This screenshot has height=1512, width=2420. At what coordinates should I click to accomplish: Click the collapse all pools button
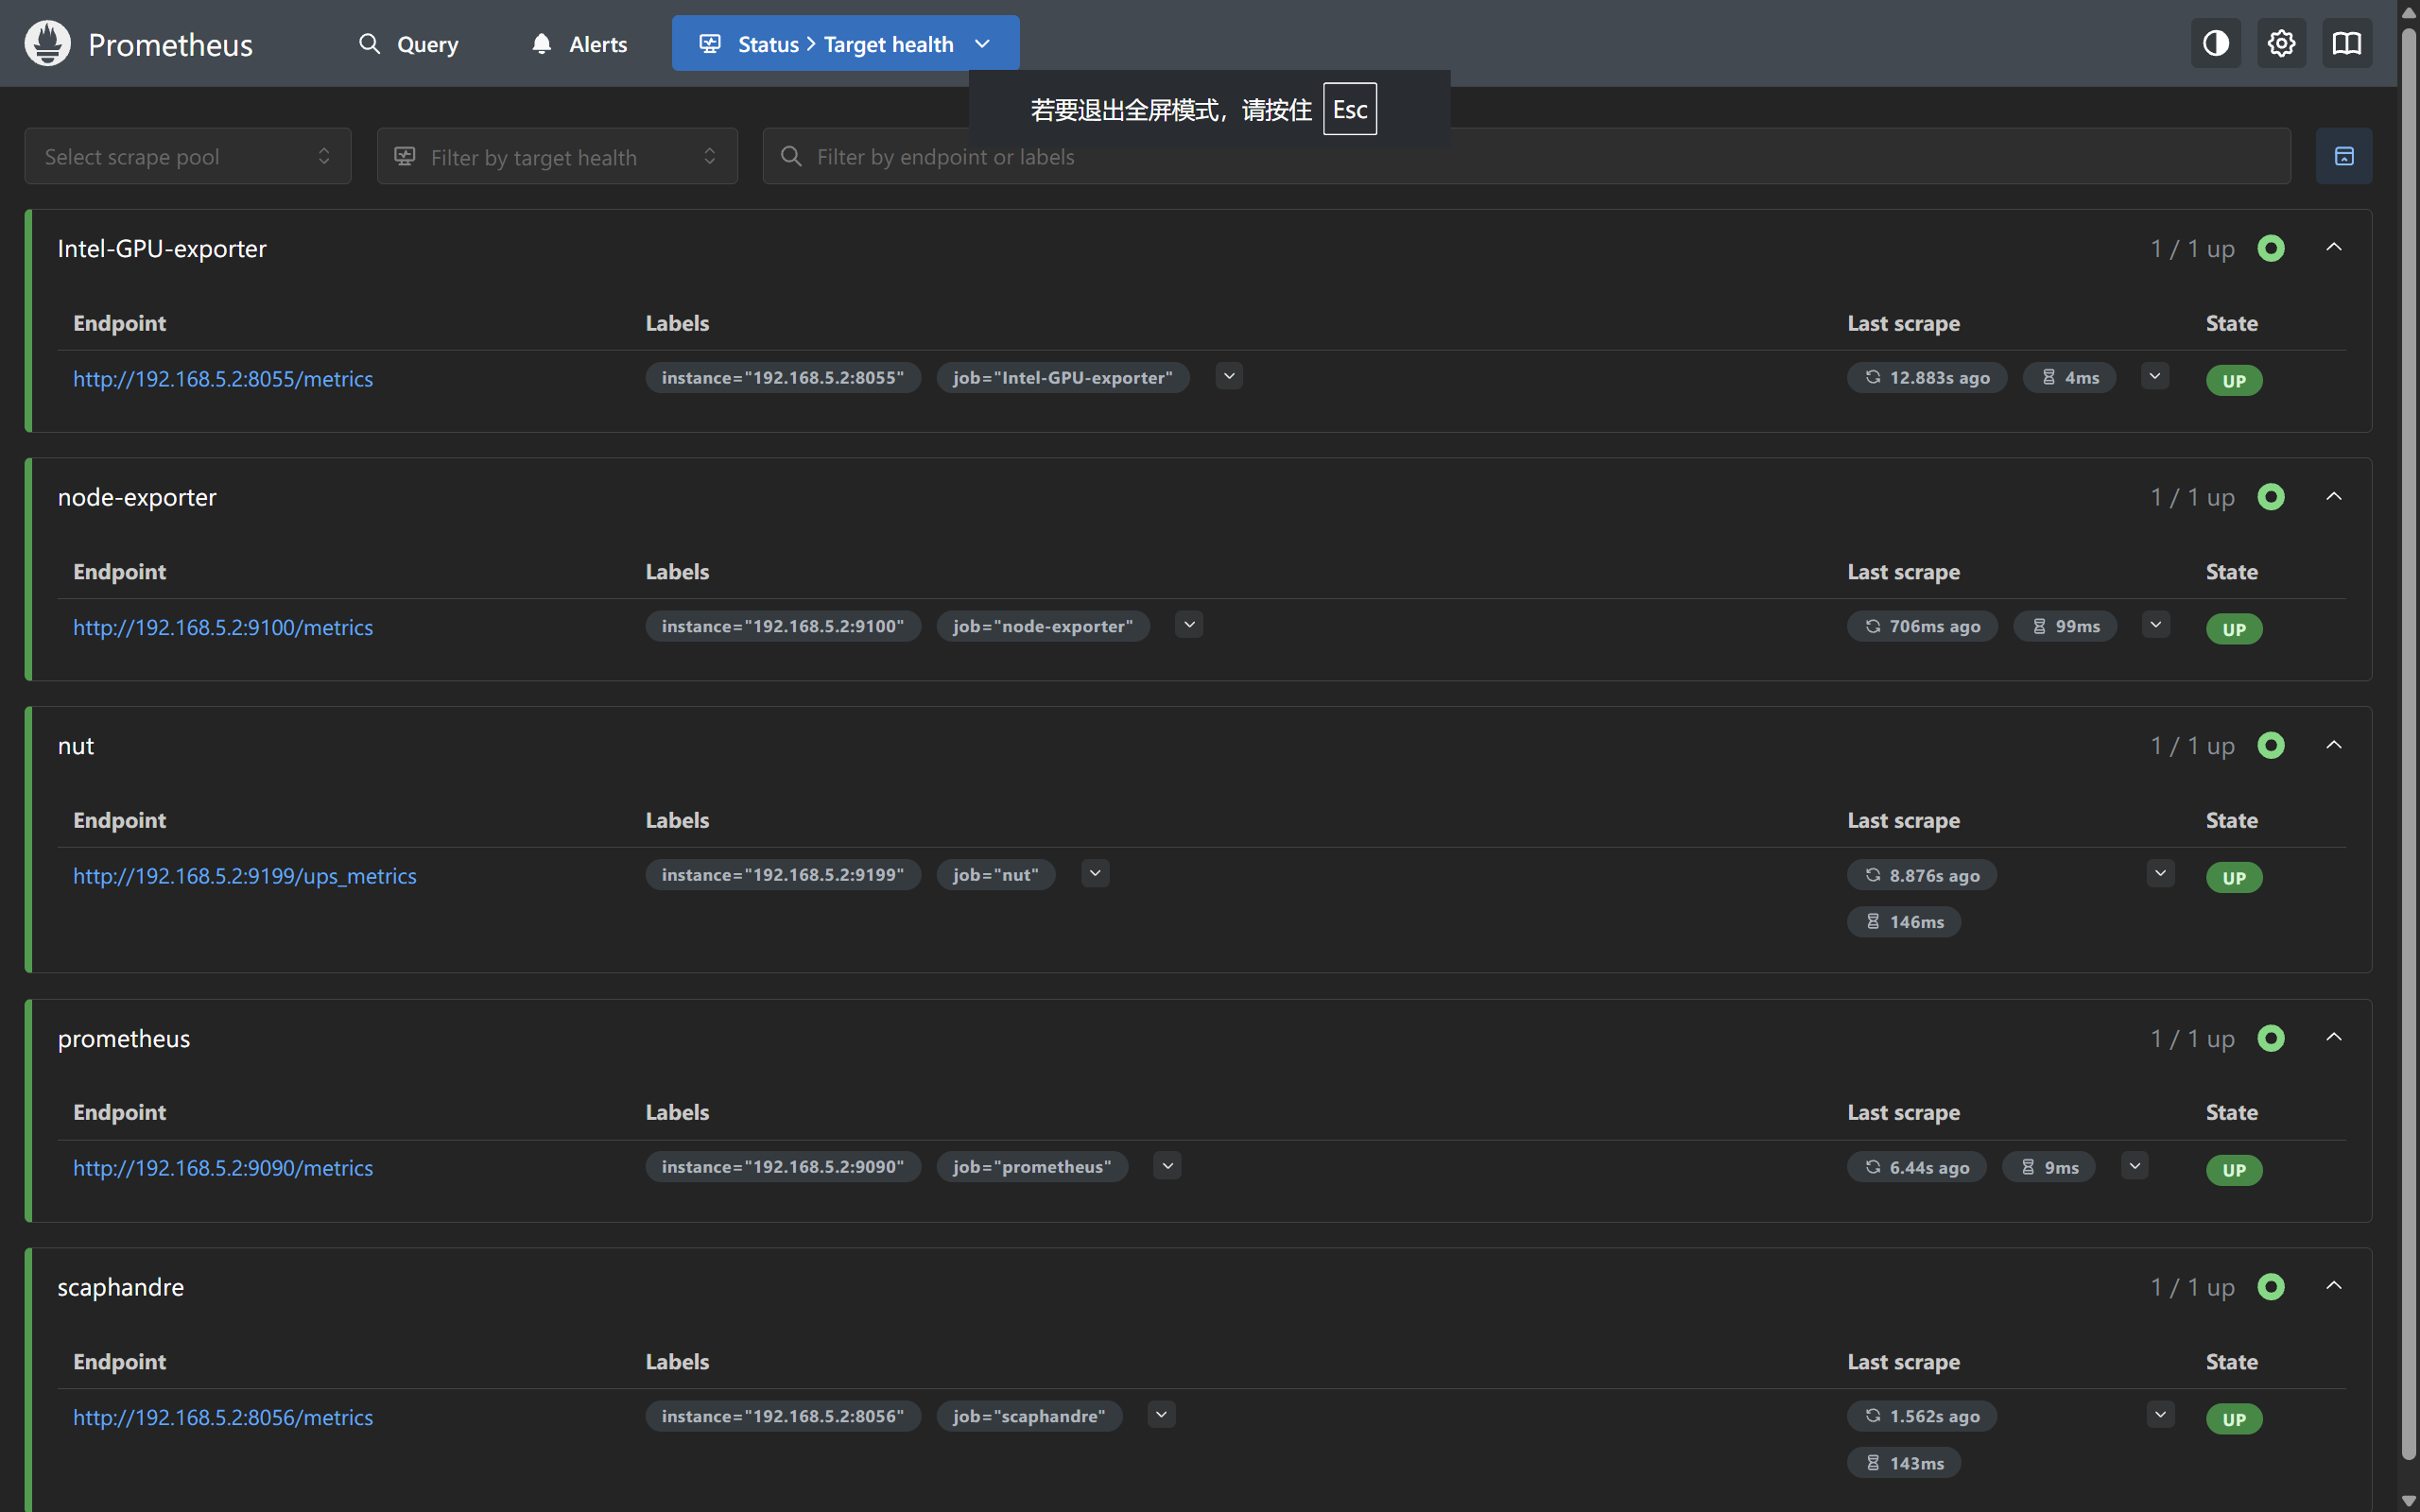click(x=2343, y=156)
